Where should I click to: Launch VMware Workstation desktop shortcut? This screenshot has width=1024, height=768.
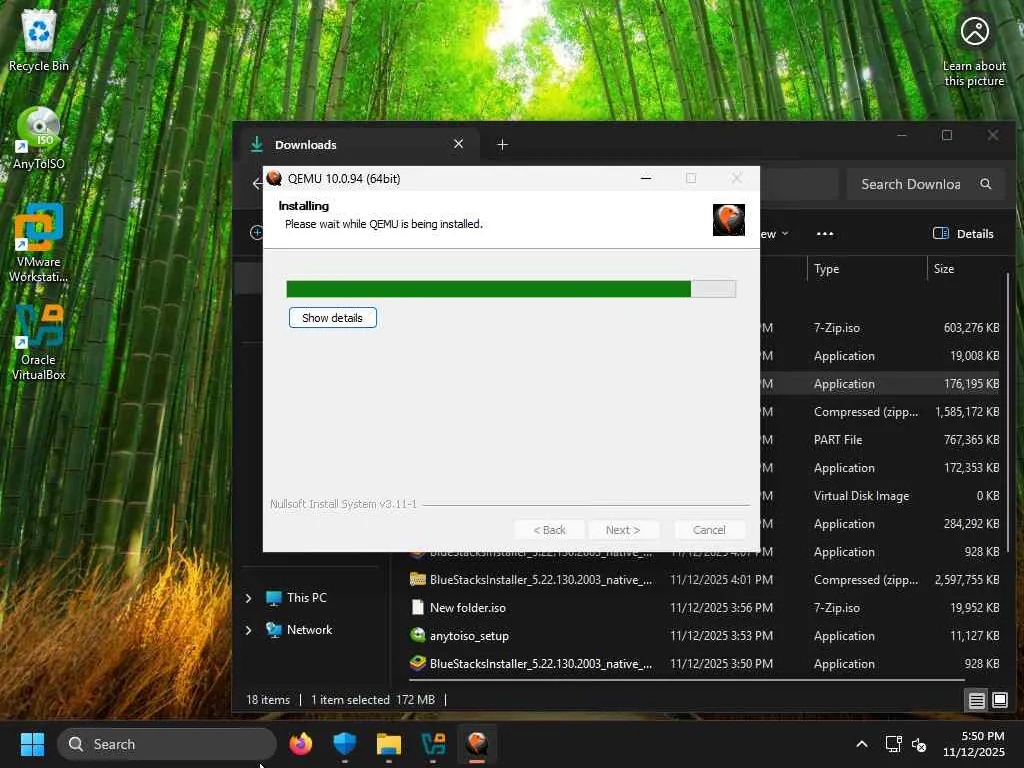[x=39, y=243]
